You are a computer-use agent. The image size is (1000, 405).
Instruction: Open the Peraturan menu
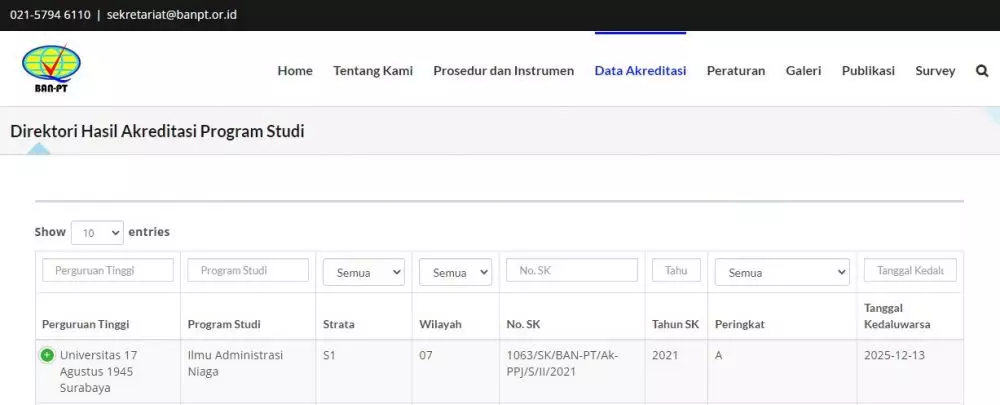tap(735, 71)
